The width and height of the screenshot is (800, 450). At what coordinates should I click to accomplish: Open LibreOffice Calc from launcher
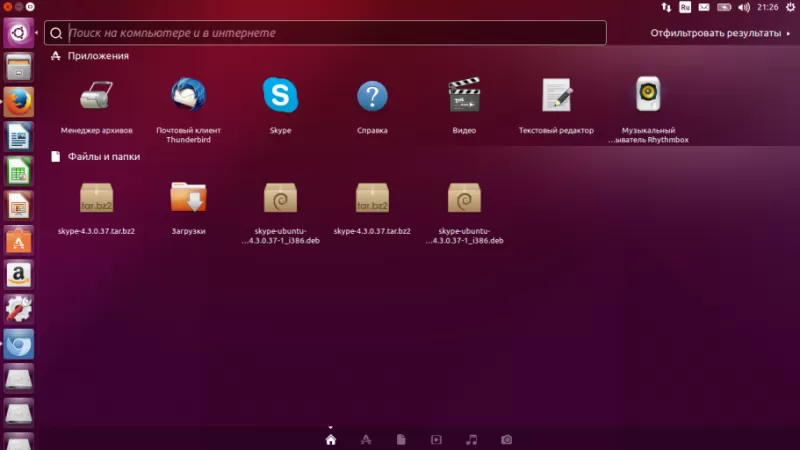click(18, 171)
